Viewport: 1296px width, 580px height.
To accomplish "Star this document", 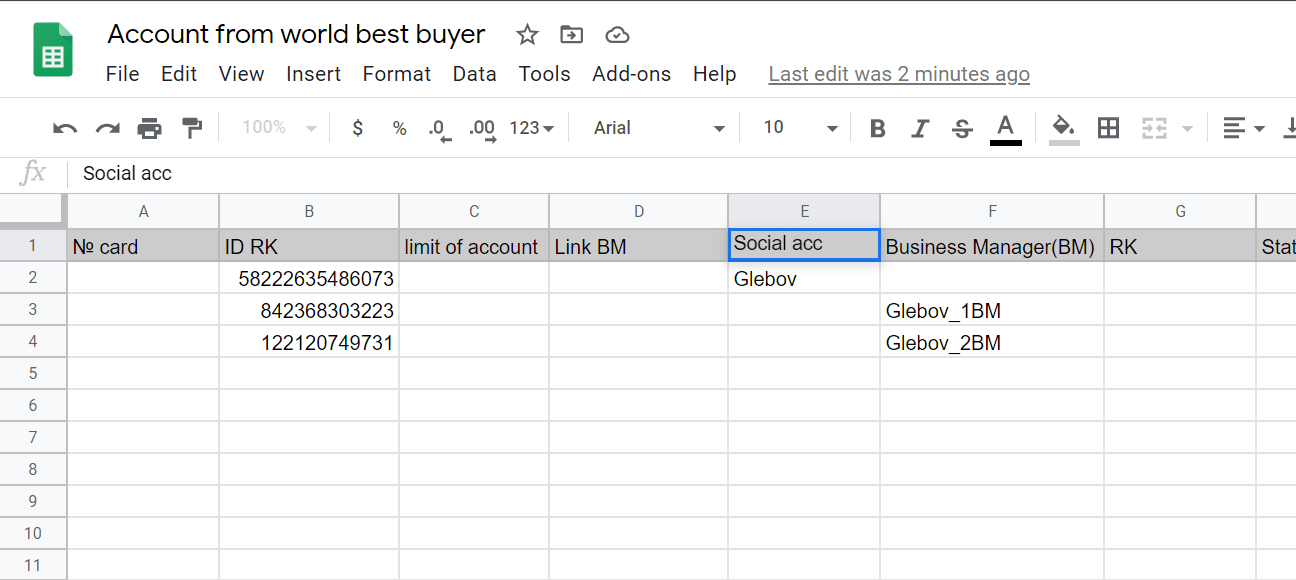I will click(x=527, y=35).
